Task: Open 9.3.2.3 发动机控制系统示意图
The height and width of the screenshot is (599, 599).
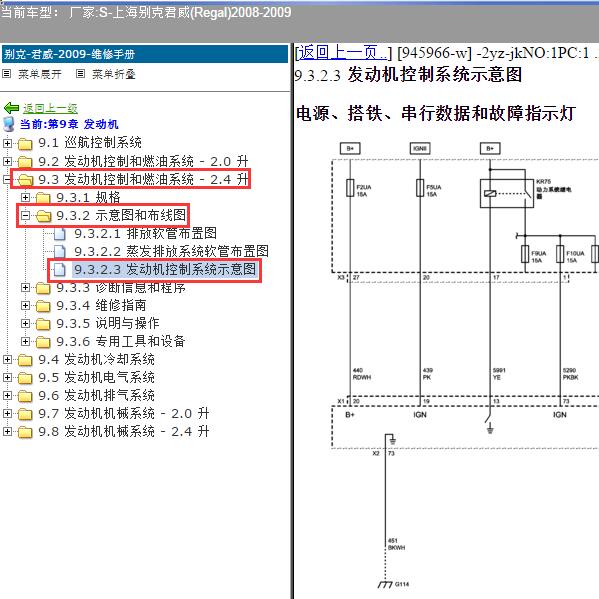Action: [x=165, y=269]
